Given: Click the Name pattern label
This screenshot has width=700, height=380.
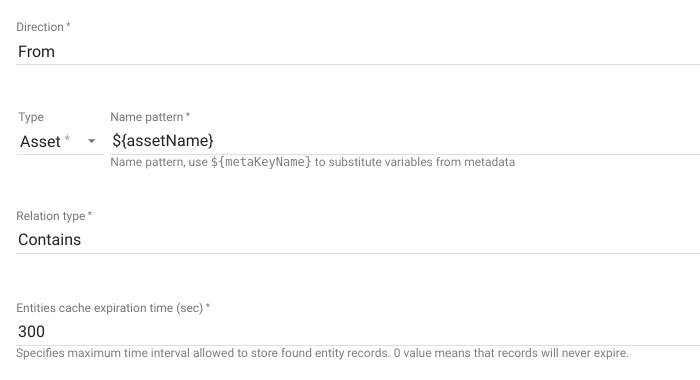Looking at the screenshot, I should [x=146, y=117].
